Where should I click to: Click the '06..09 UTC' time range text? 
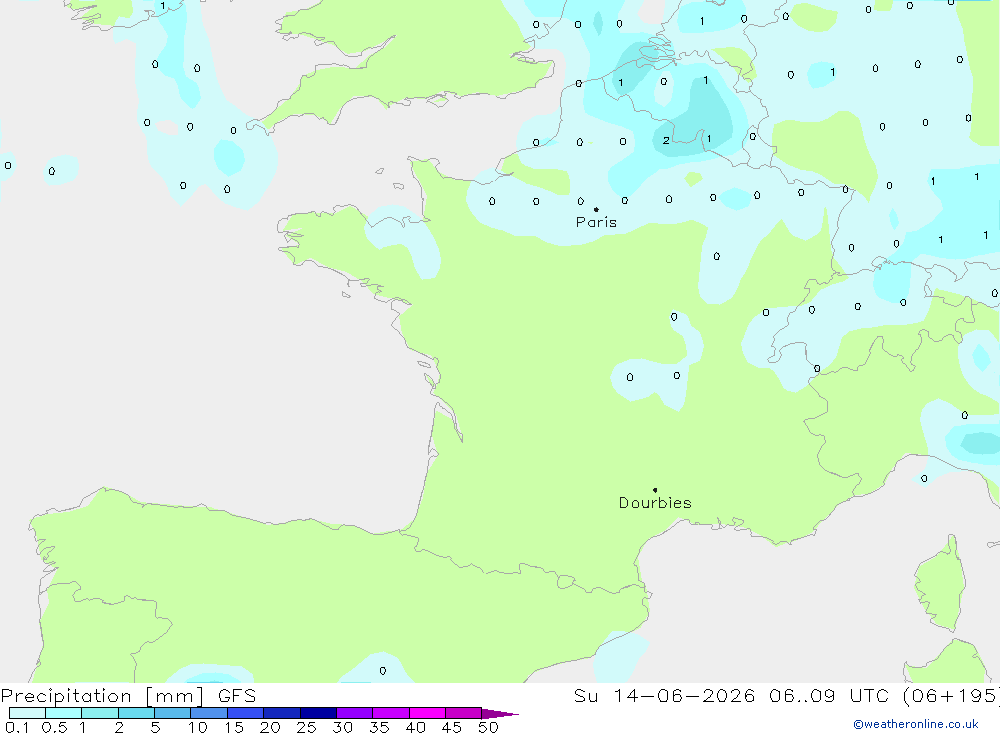(828, 695)
